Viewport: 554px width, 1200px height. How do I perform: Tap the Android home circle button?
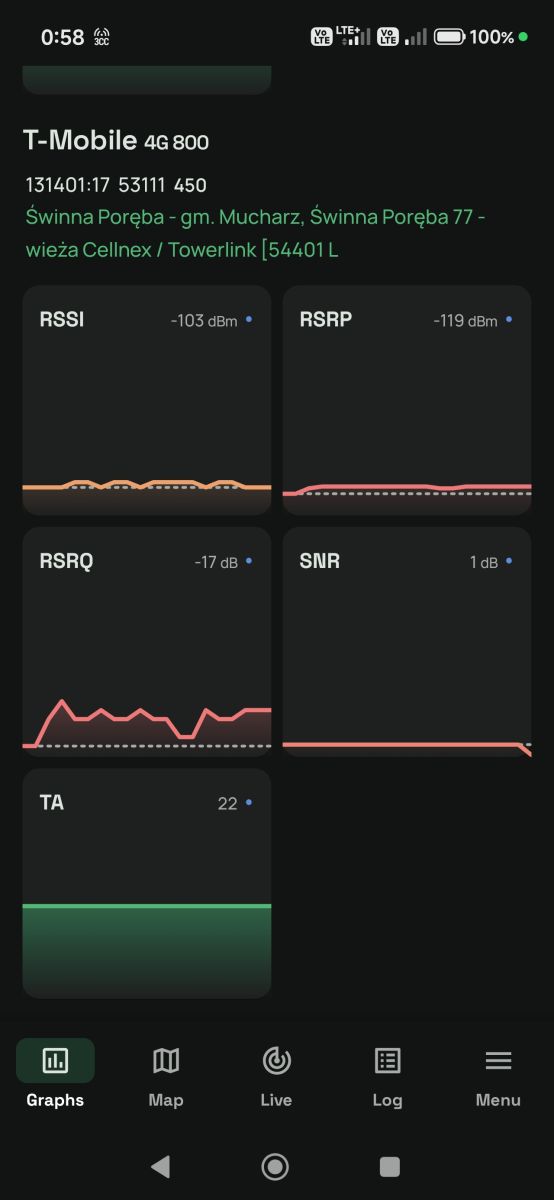pos(275,1166)
